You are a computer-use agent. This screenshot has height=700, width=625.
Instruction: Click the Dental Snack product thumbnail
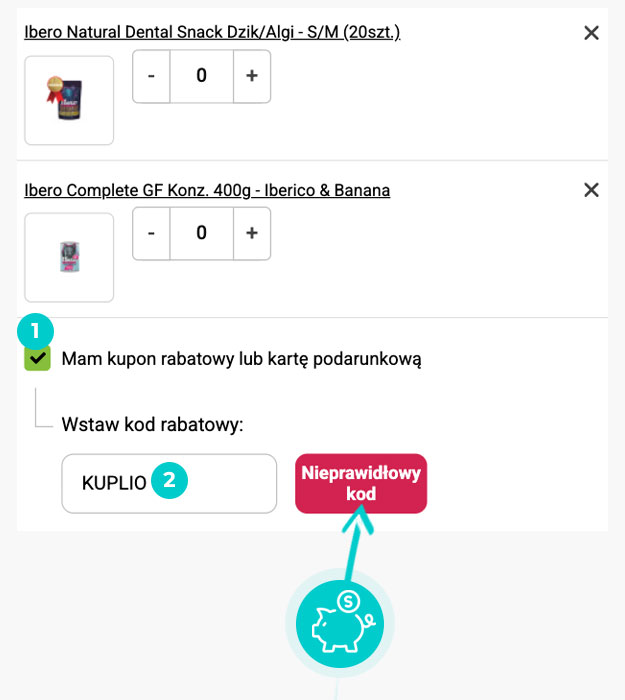tap(69, 100)
